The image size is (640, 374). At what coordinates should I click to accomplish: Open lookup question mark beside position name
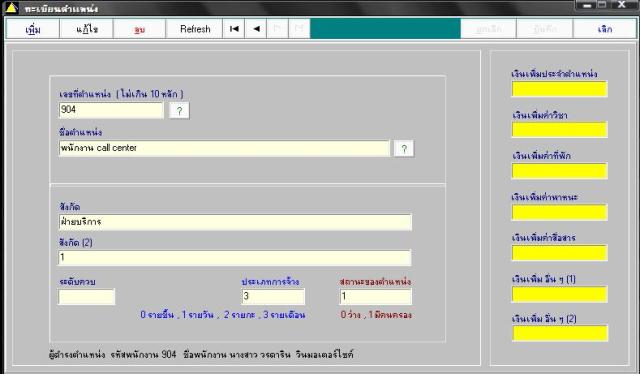tap(404, 149)
